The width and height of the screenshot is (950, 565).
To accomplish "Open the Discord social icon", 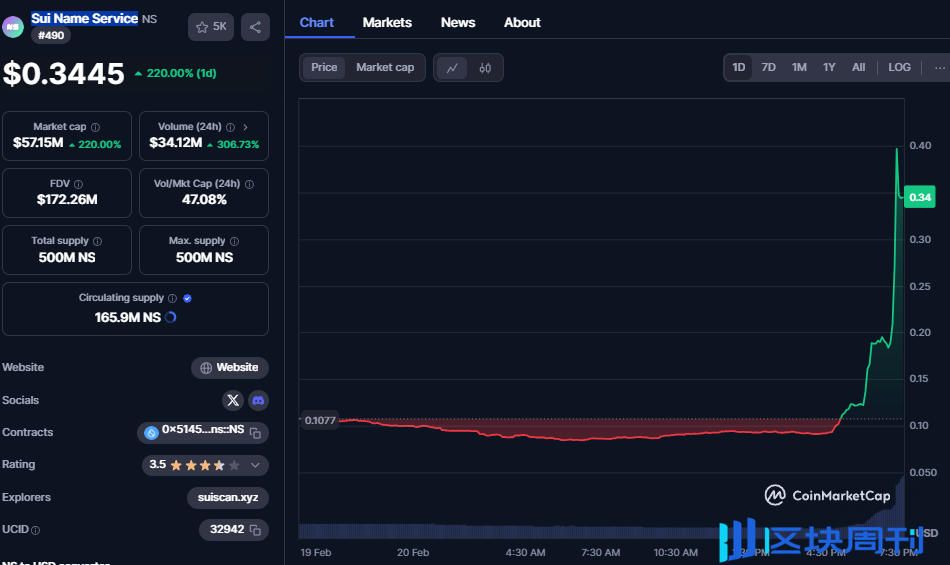I will (258, 400).
